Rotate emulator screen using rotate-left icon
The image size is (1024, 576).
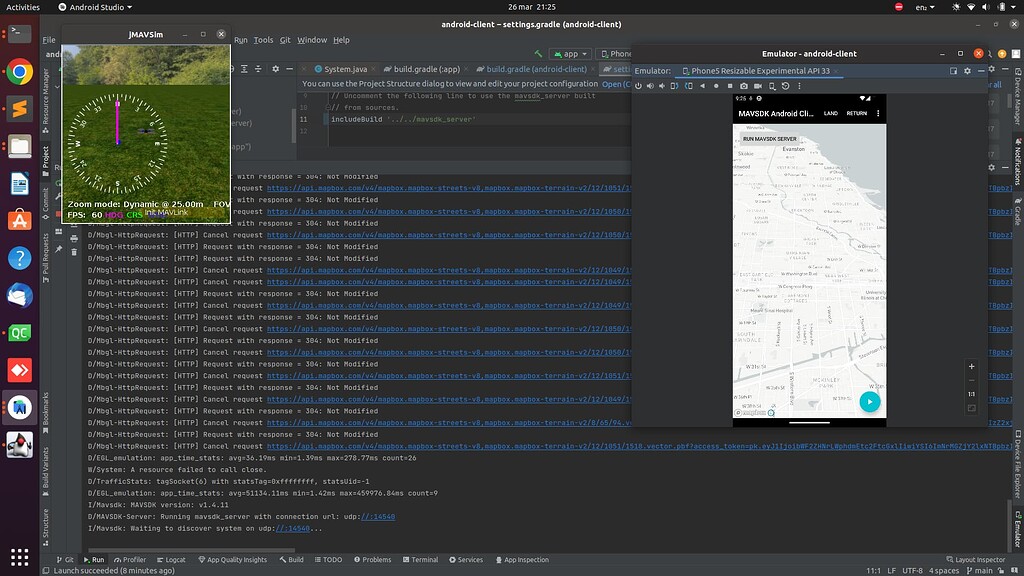(673, 86)
